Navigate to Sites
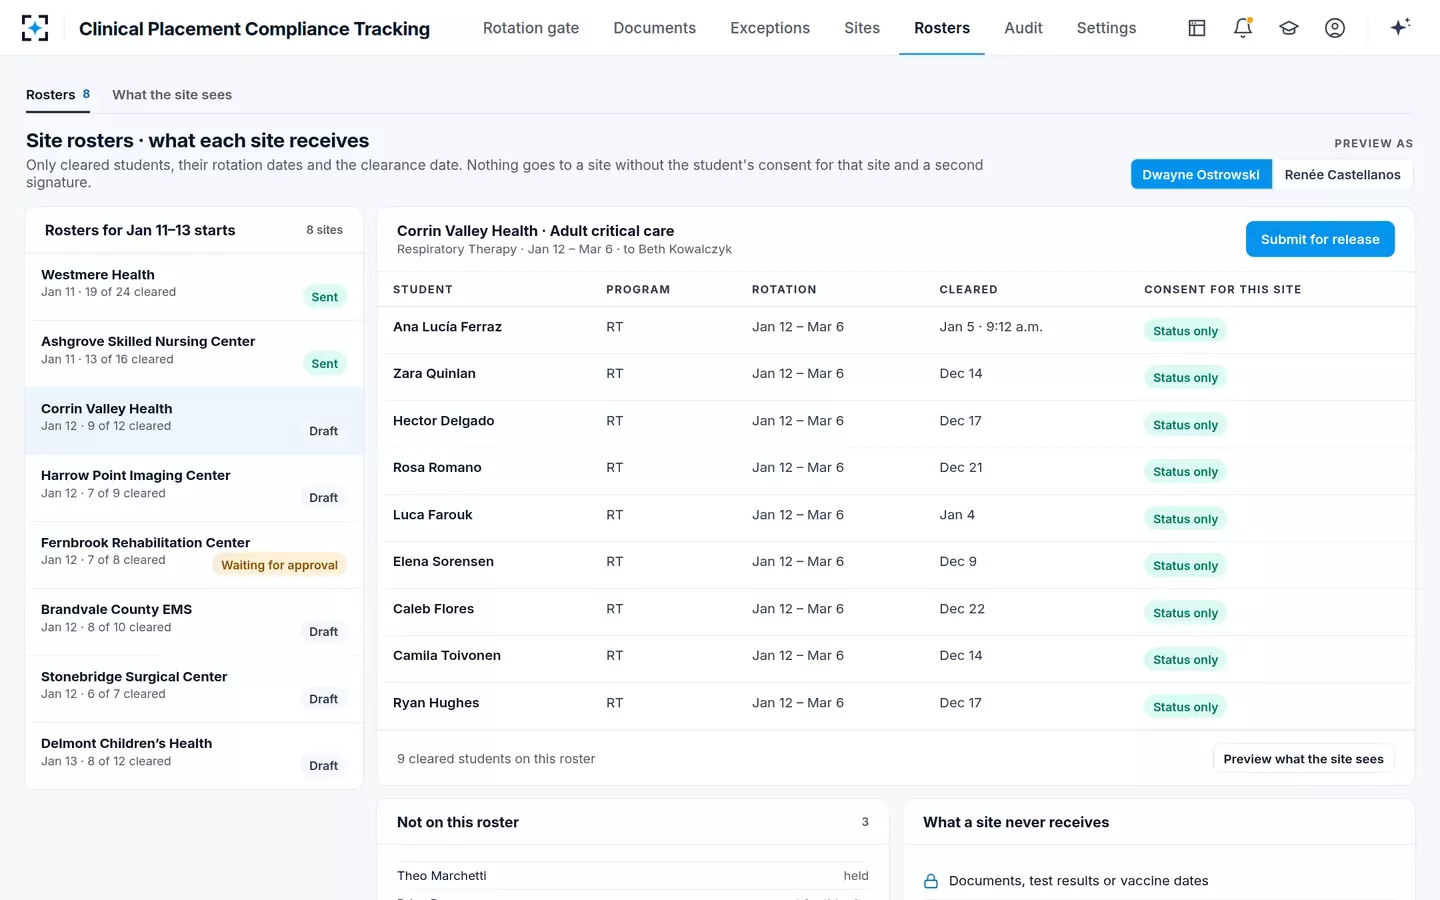The image size is (1440, 900). 862,28
